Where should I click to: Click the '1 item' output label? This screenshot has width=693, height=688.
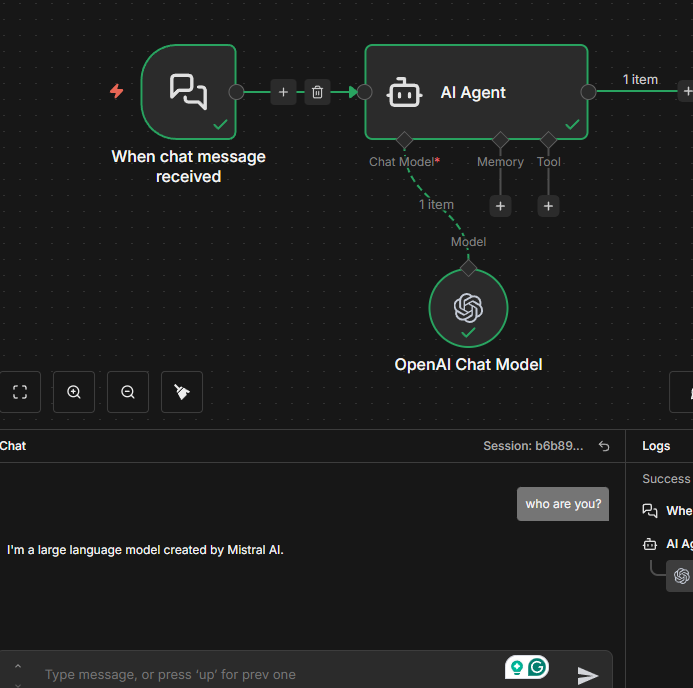pyautogui.click(x=640, y=80)
